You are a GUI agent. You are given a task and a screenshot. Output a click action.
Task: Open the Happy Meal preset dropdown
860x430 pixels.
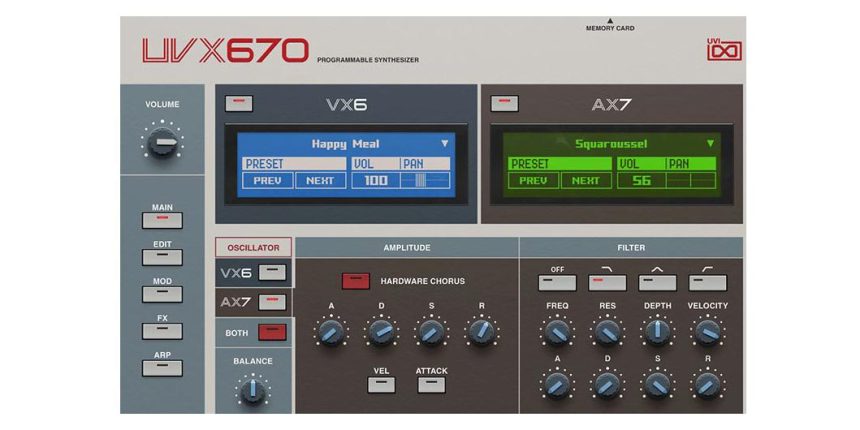[445, 143]
